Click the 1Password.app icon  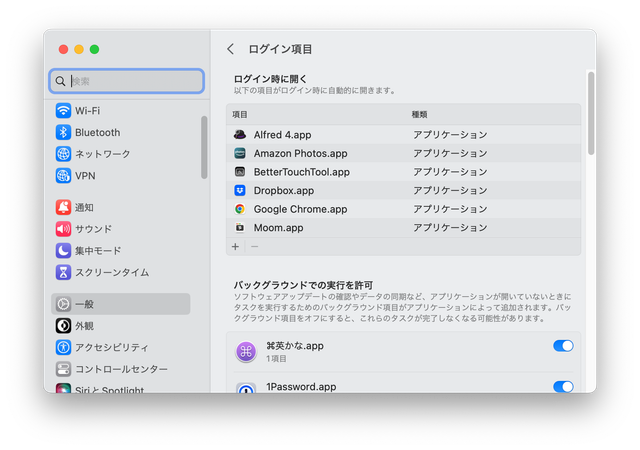click(246, 388)
